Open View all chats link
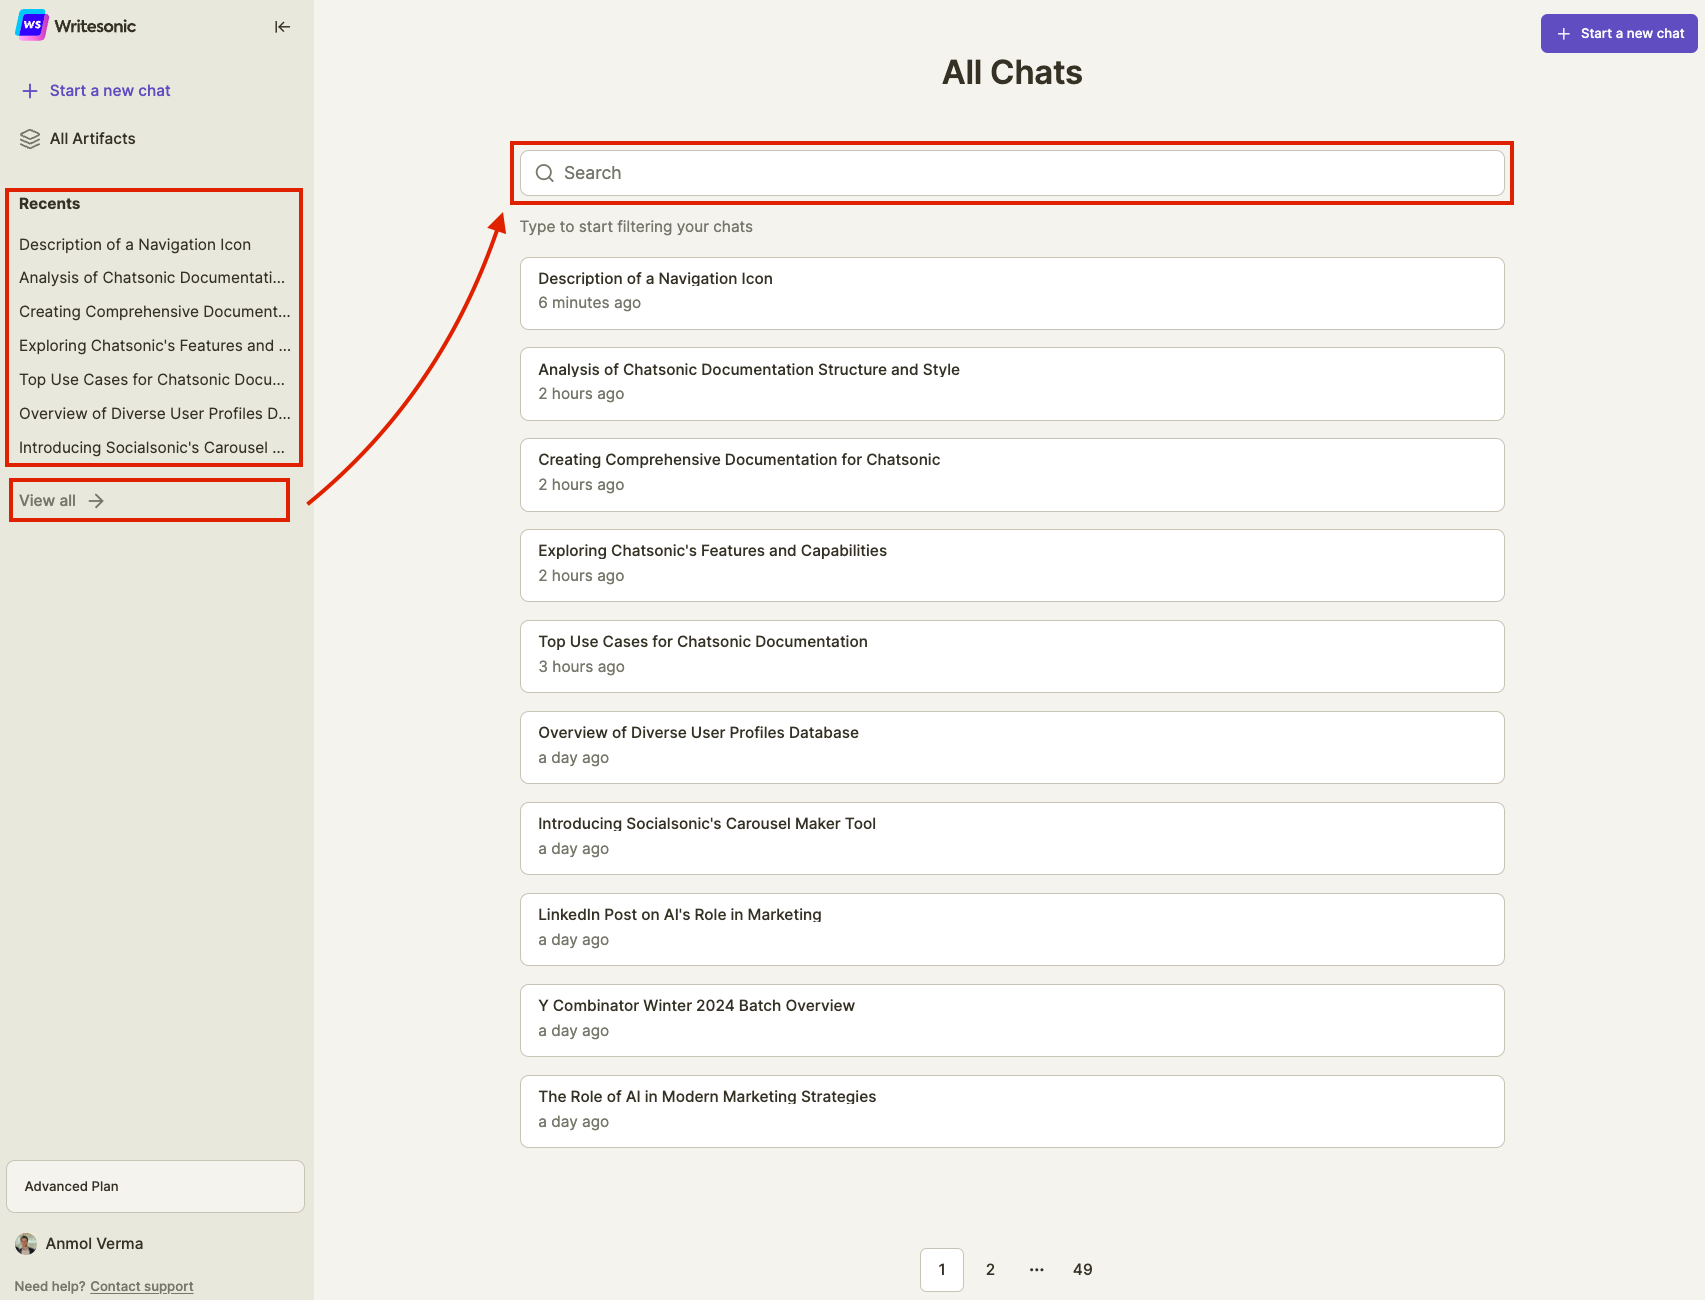This screenshot has width=1705, height=1300. [x=62, y=501]
